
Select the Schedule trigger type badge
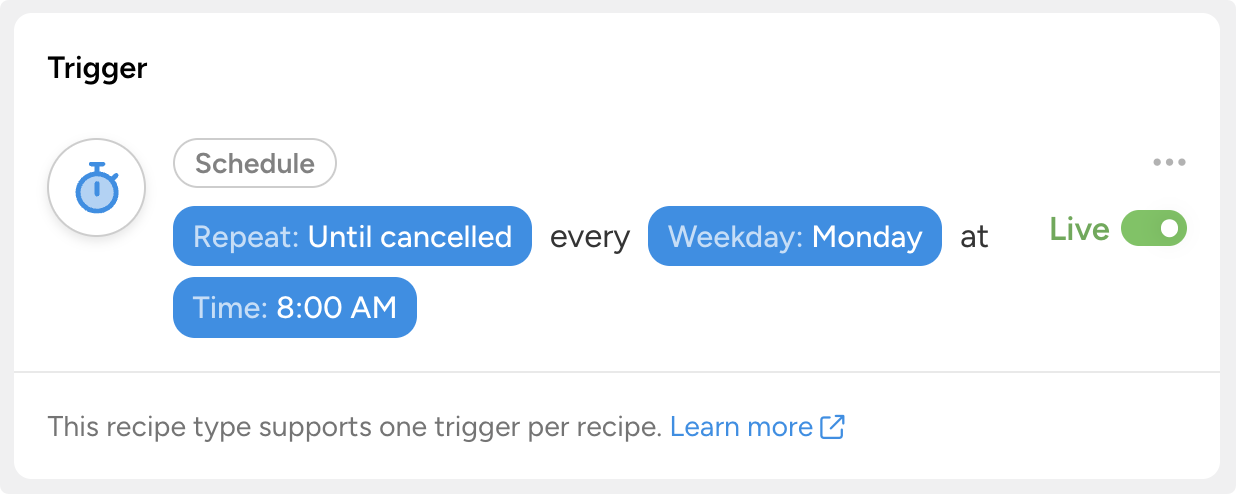(255, 163)
